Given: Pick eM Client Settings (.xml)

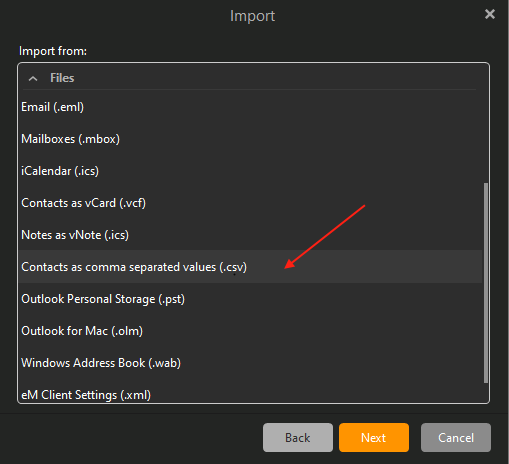Looking at the screenshot, I should click(x=250, y=393).
